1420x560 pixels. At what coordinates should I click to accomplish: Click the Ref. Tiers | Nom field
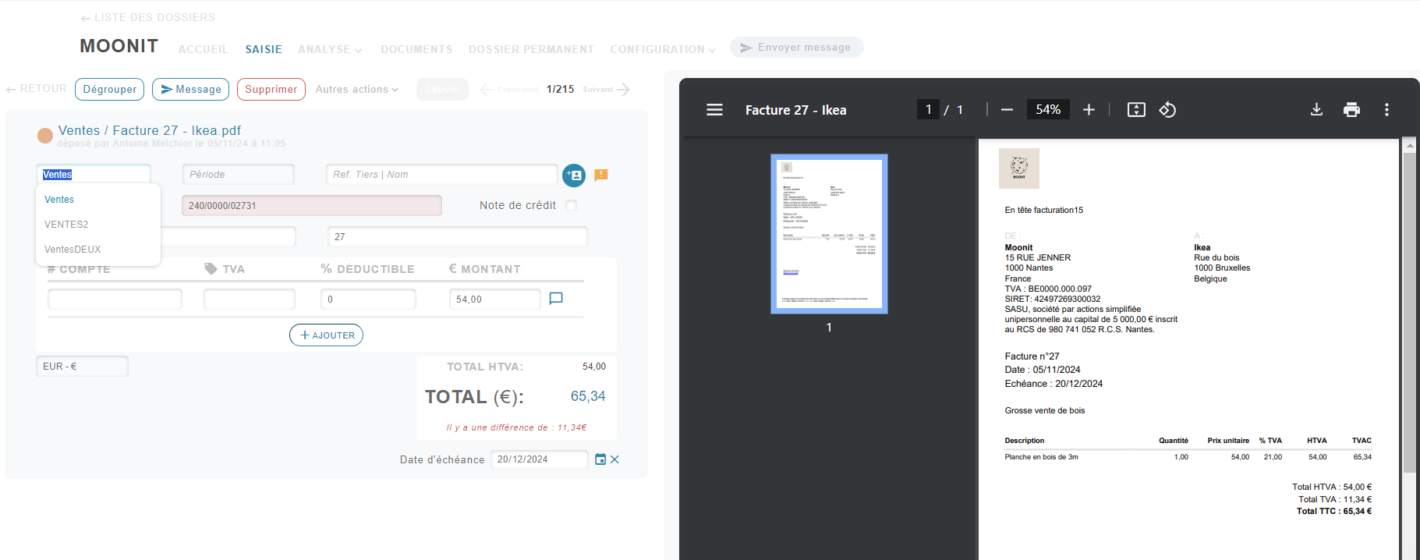click(441, 174)
